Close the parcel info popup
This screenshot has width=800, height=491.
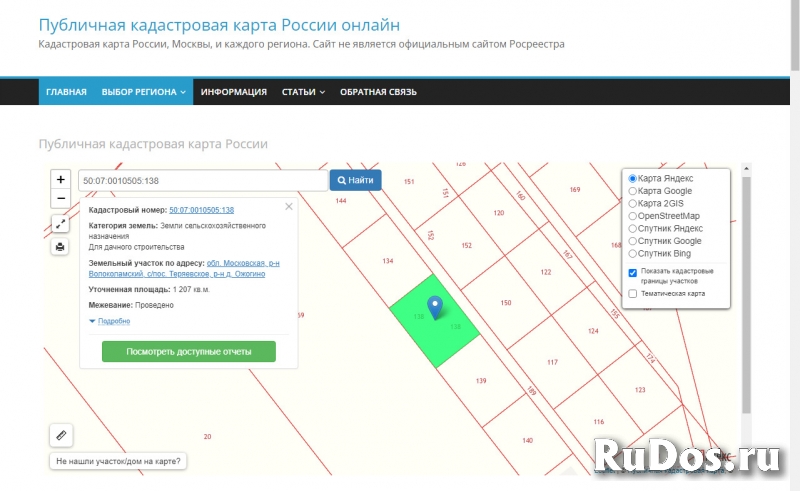(x=289, y=206)
